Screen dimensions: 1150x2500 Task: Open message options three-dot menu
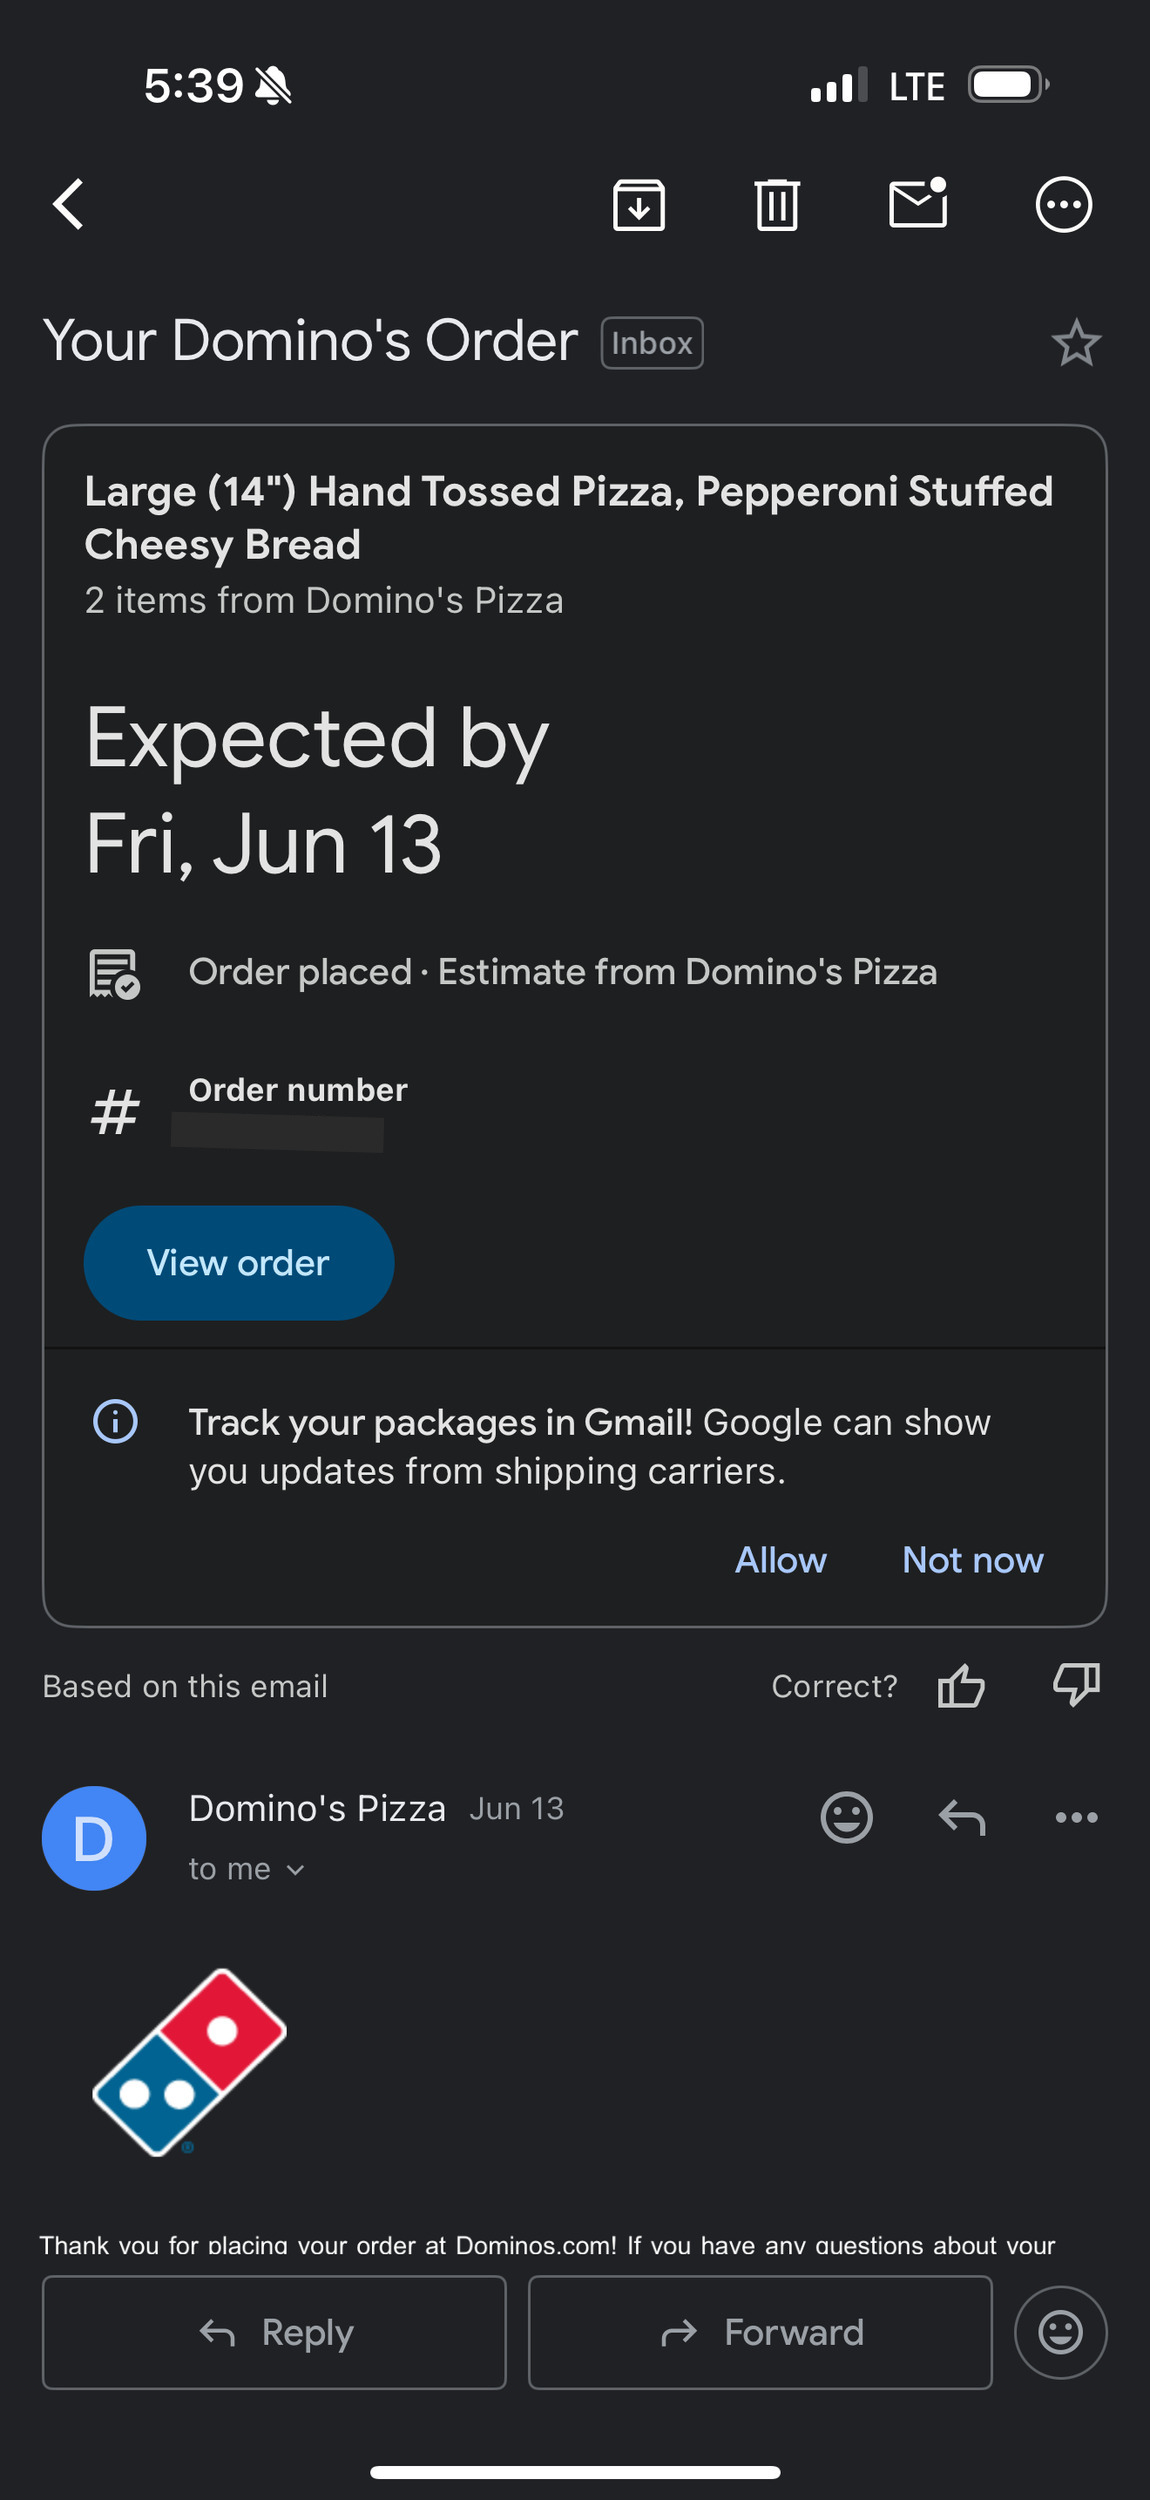pyautogui.click(x=1076, y=1817)
